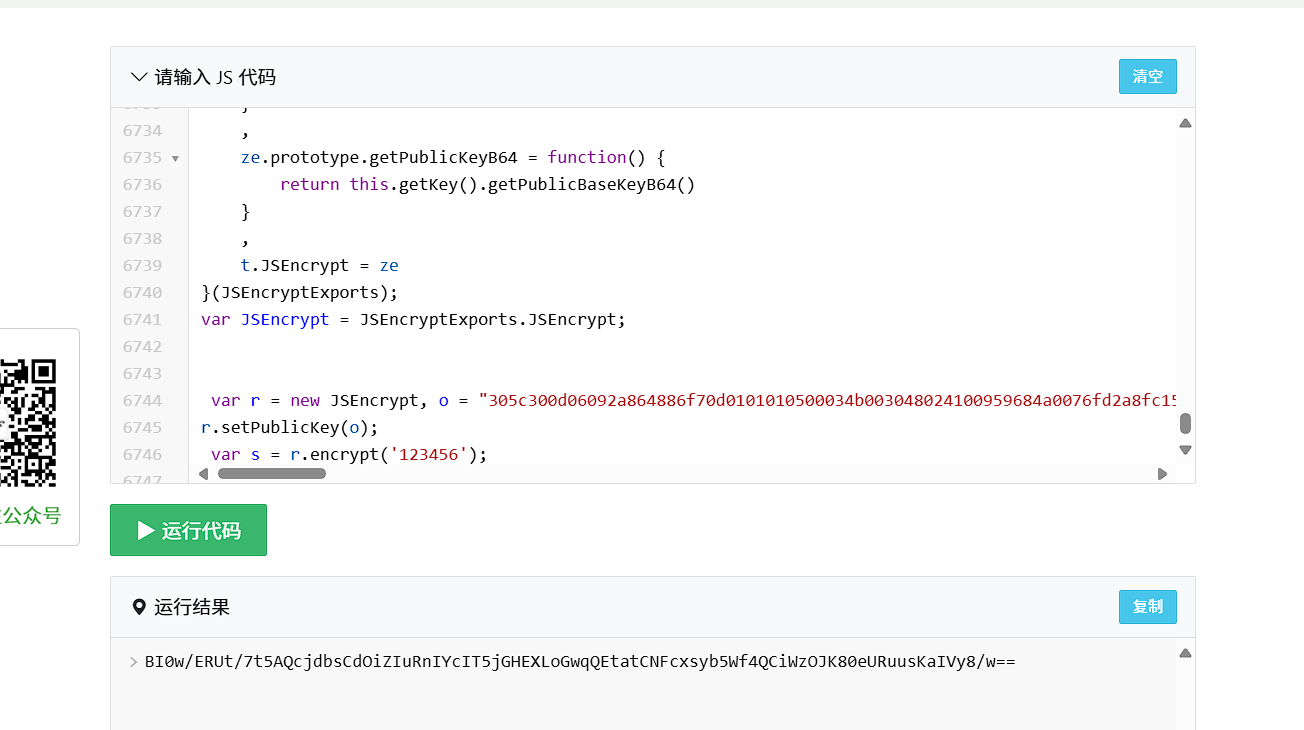This screenshot has width=1304, height=730.
Task: Click the code editor vertical scrollbar thumb
Action: (1185, 423)
